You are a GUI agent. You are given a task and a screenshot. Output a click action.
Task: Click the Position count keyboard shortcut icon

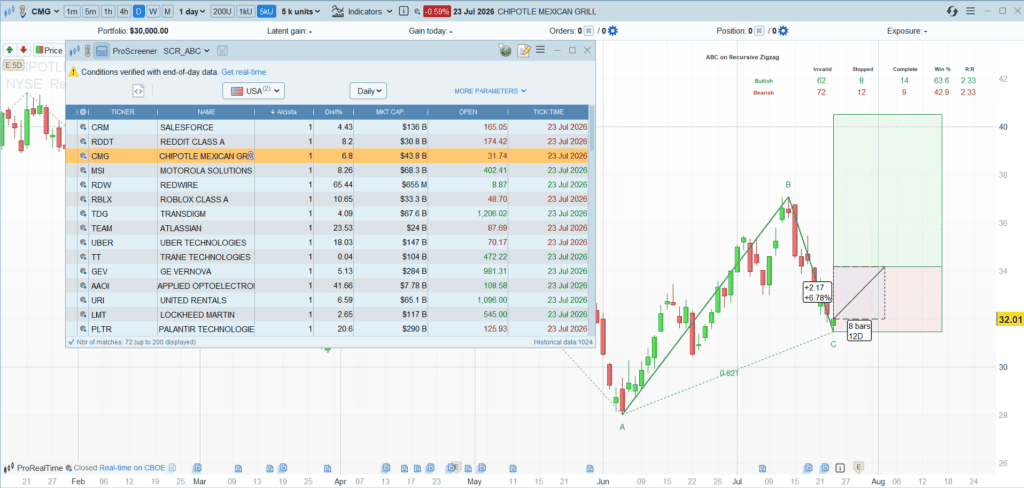(x=759, y=31)
